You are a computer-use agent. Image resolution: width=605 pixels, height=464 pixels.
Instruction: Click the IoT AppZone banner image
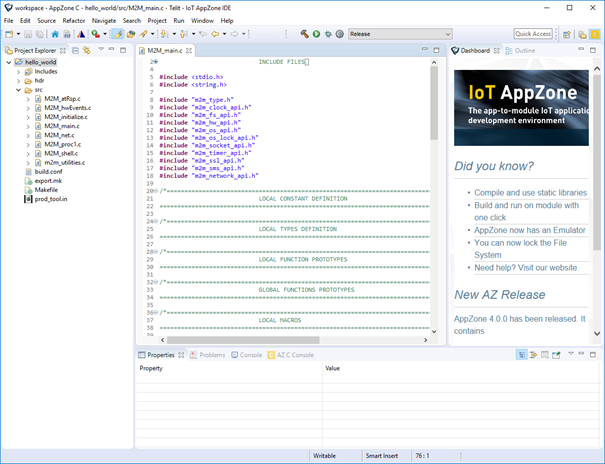point(521,108)
